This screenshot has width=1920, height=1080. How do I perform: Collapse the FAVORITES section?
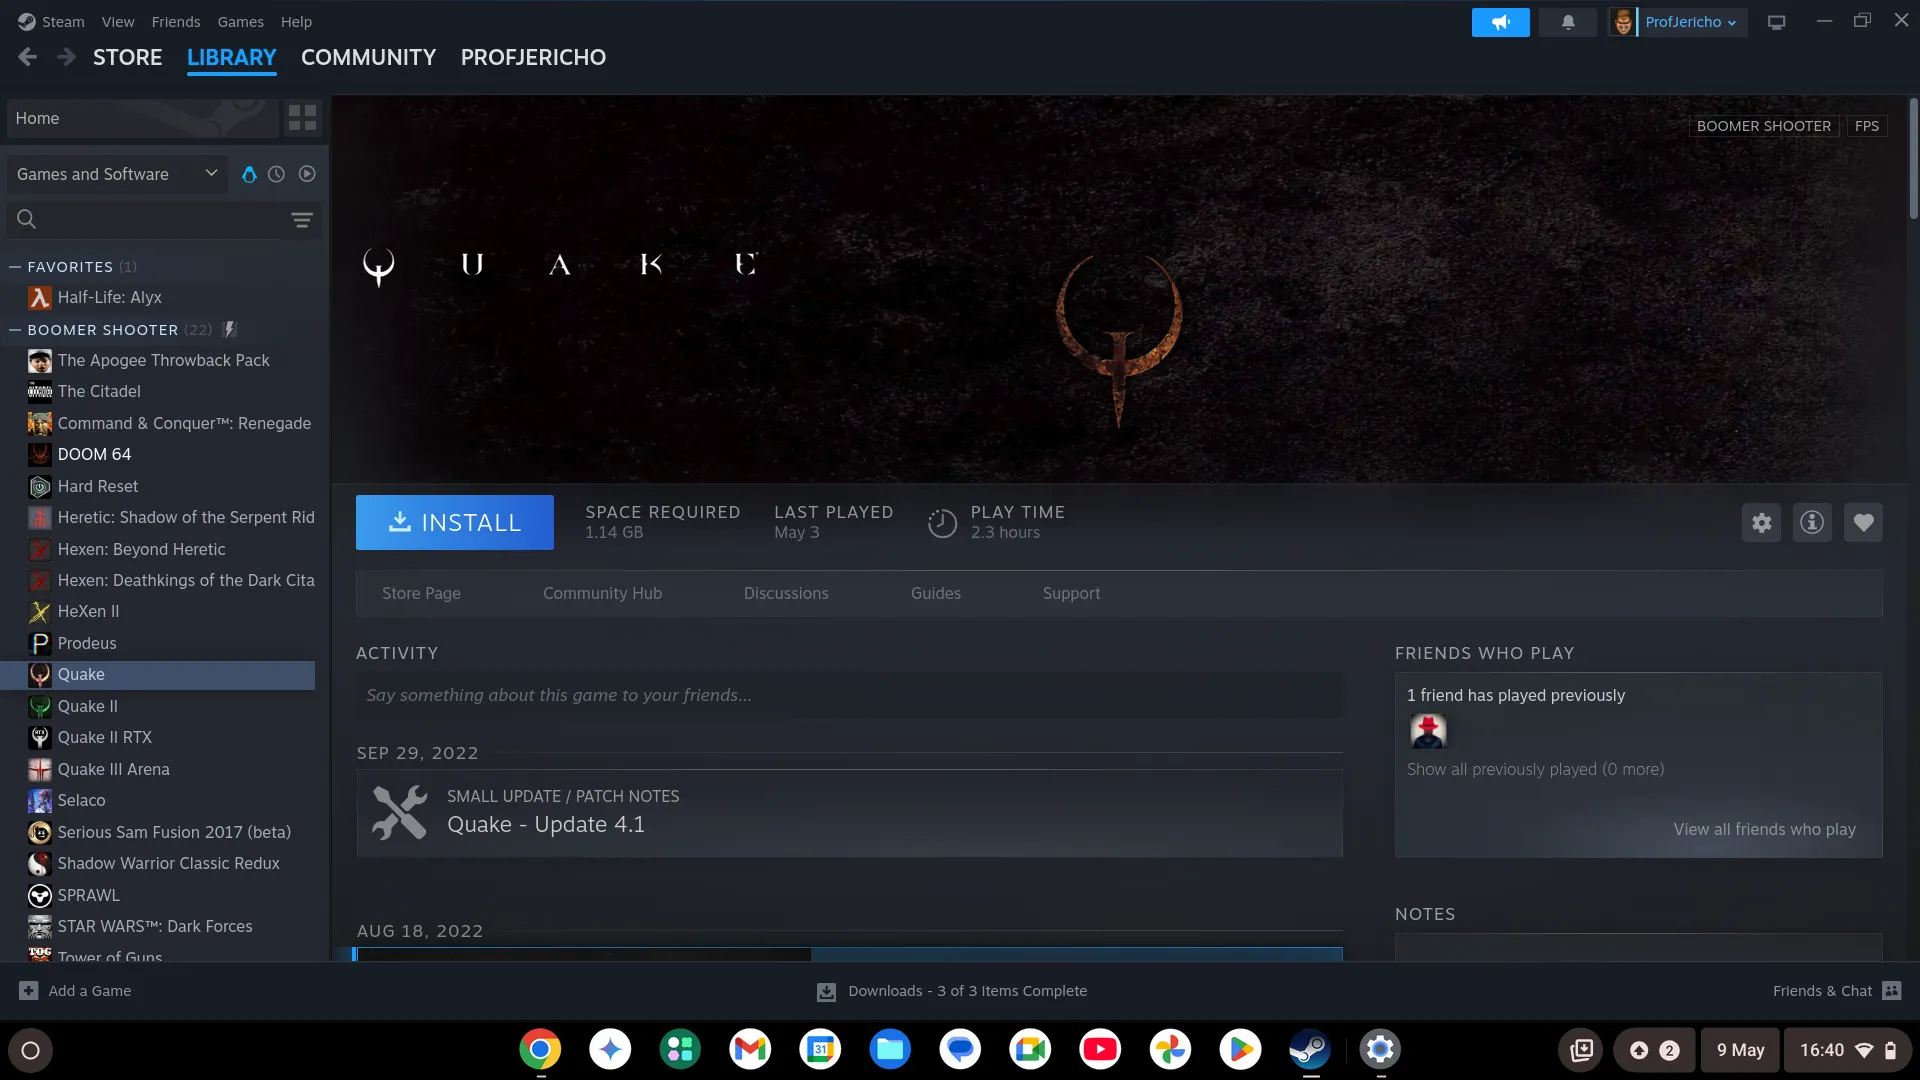click(x=13, y=266)
